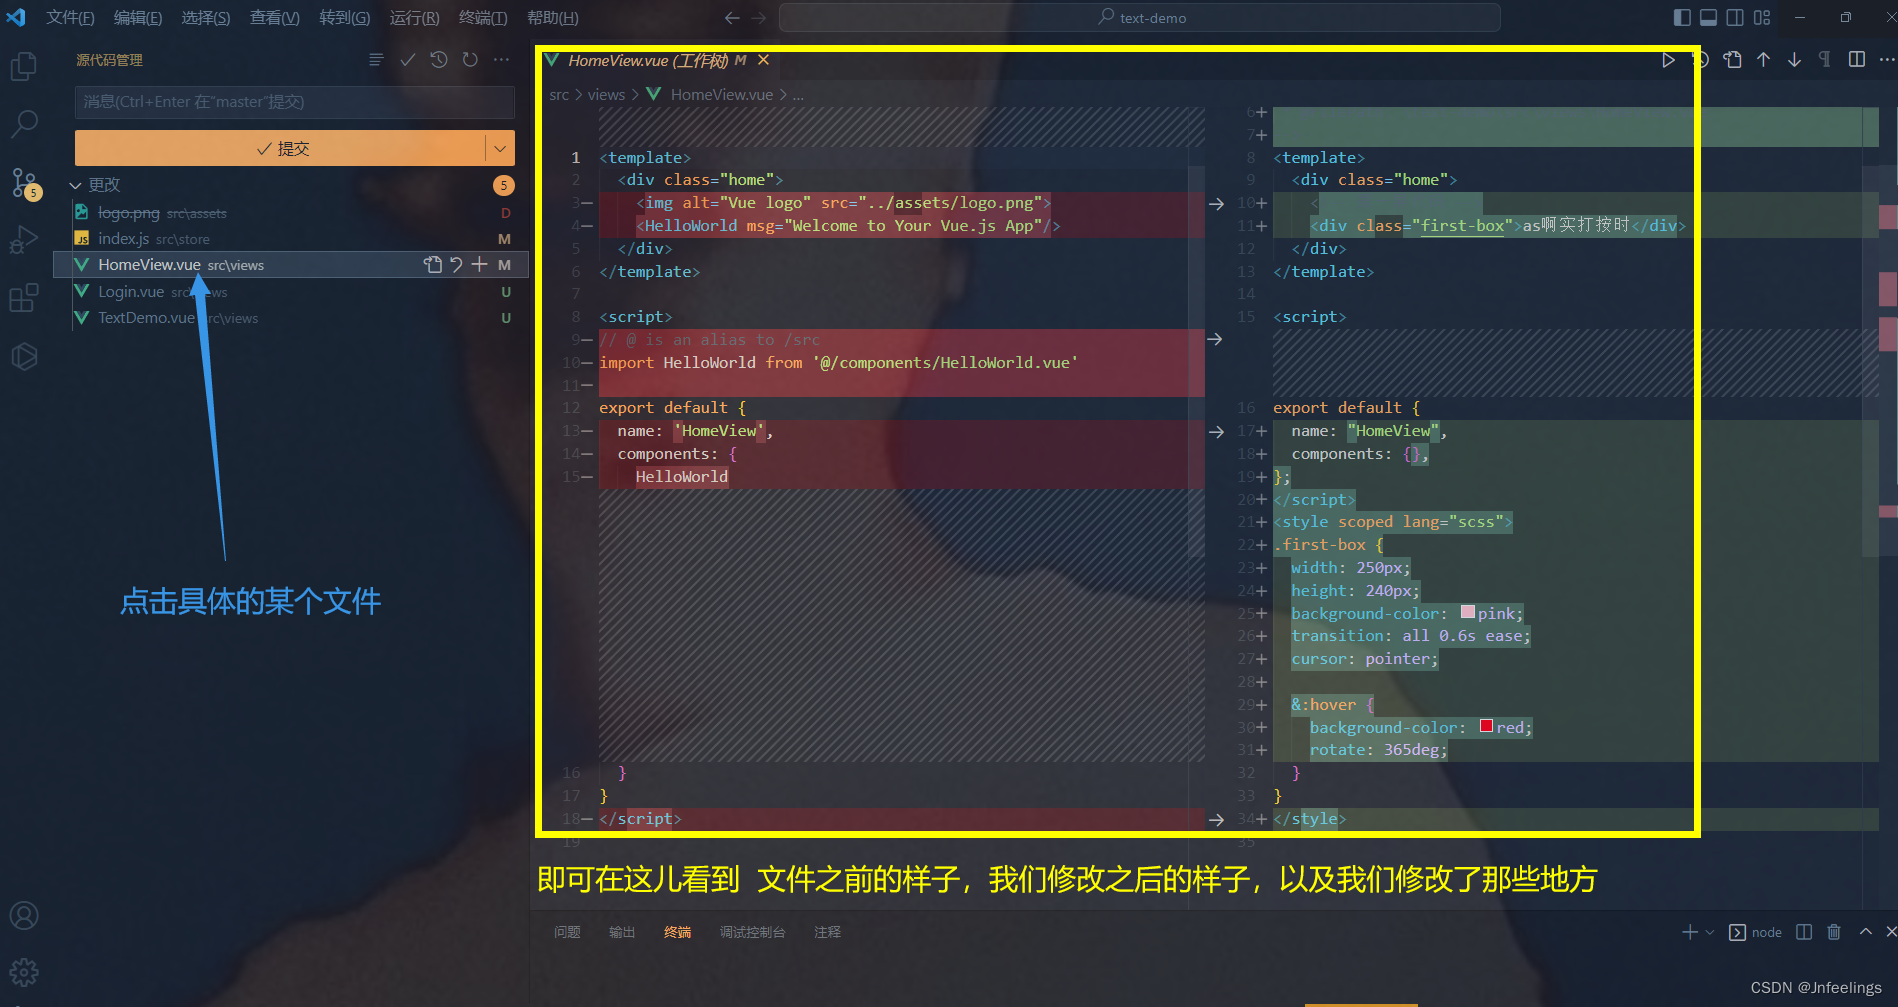Open the 选择 menu

[206, 18]
